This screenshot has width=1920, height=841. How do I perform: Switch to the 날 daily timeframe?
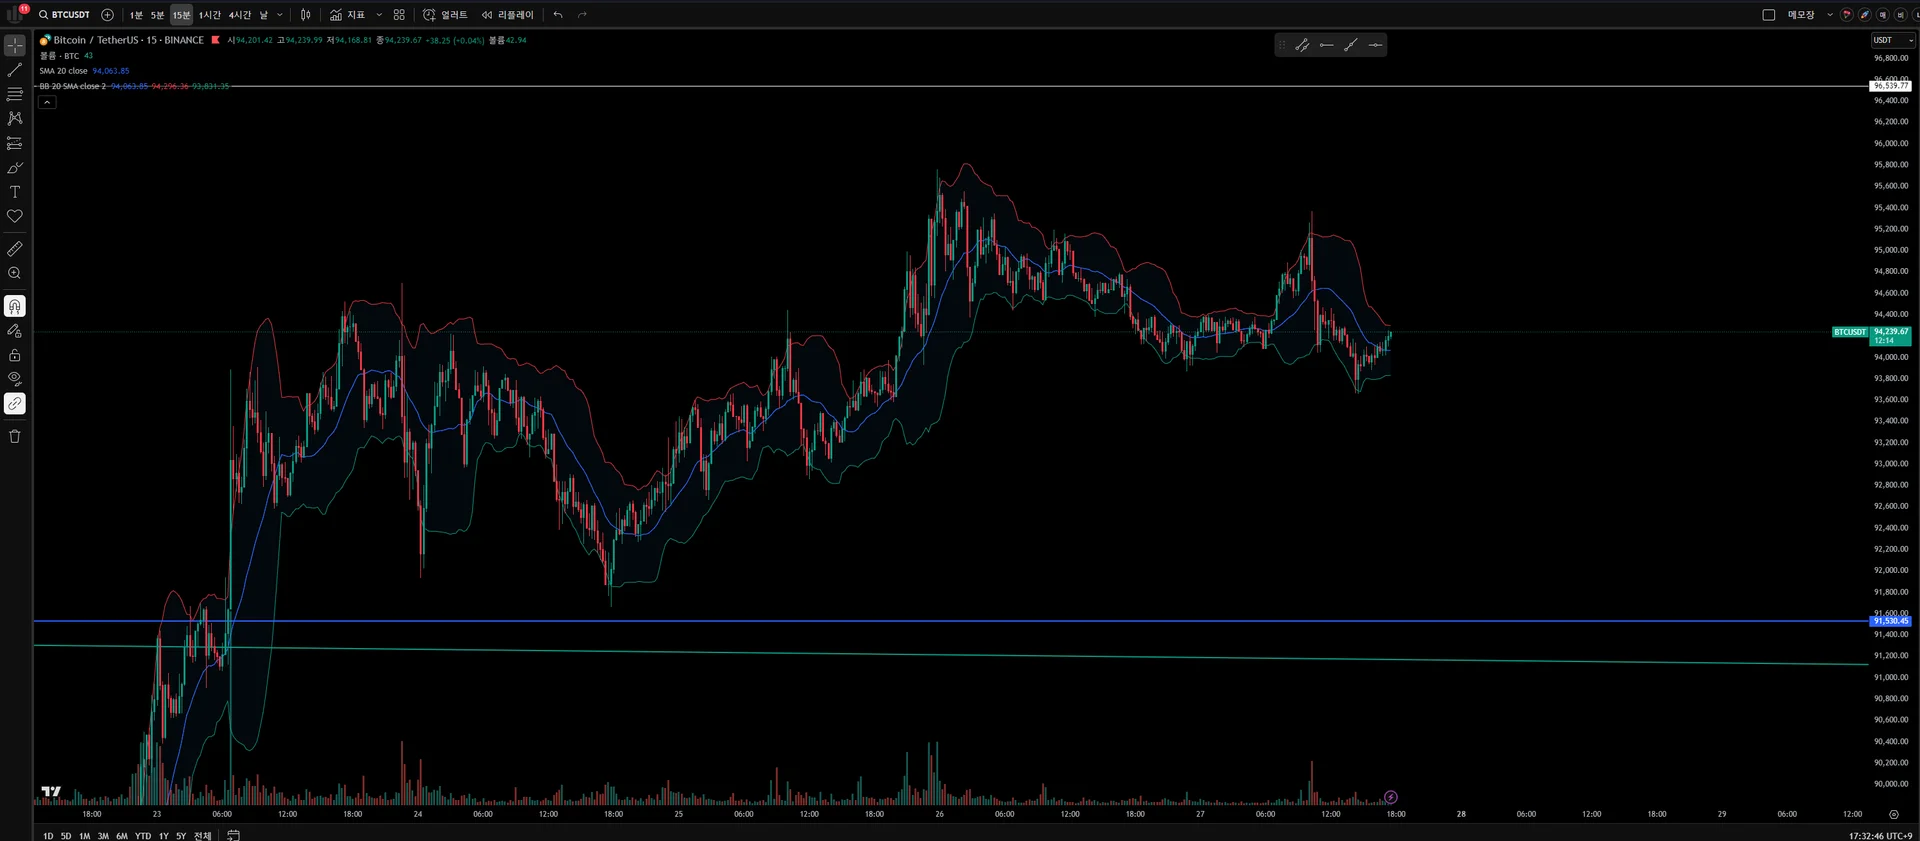(264, 15)
